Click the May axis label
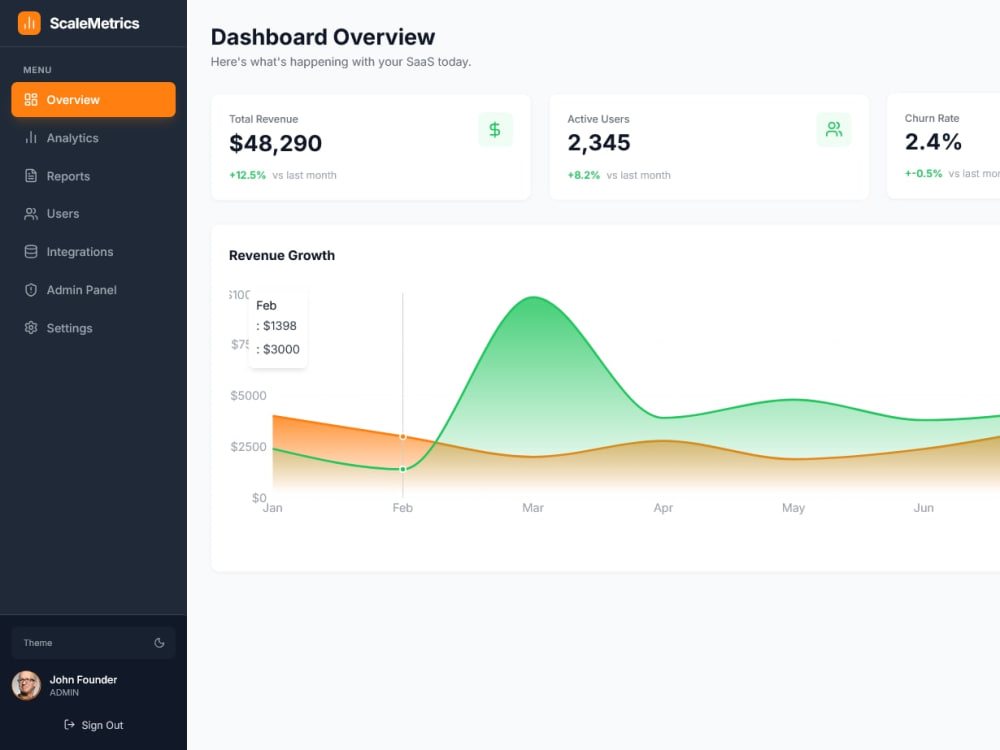Viewport: 1000px width, 750px height. click(793, 508)
